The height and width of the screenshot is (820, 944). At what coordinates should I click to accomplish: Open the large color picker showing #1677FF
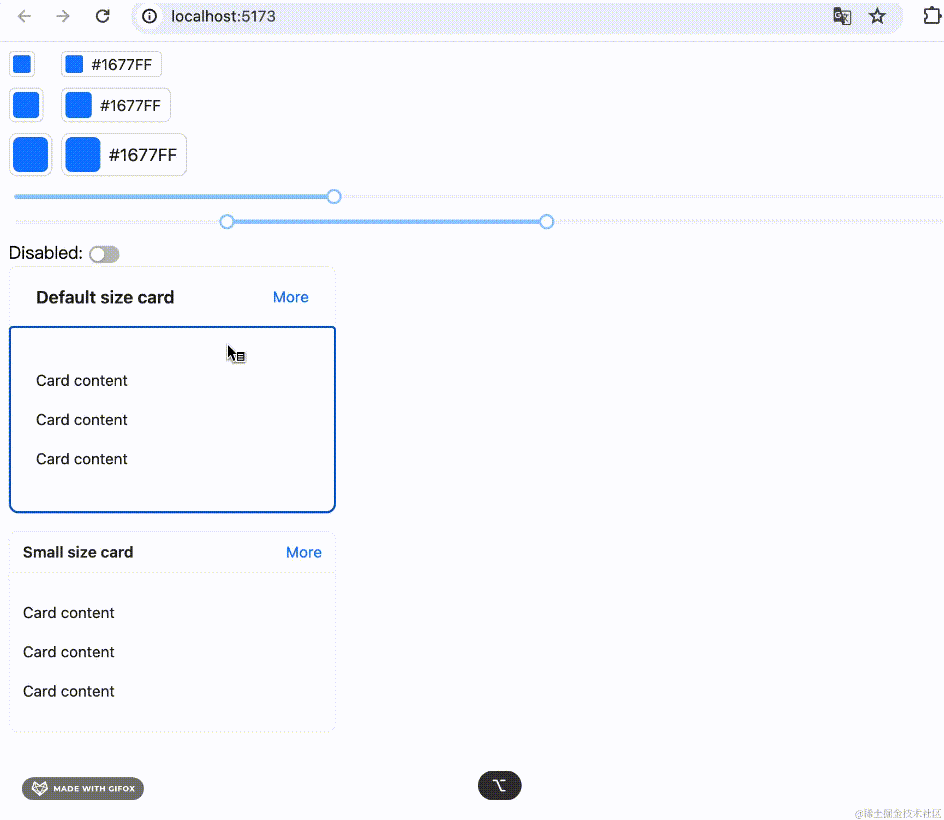(x=124, y=155)
